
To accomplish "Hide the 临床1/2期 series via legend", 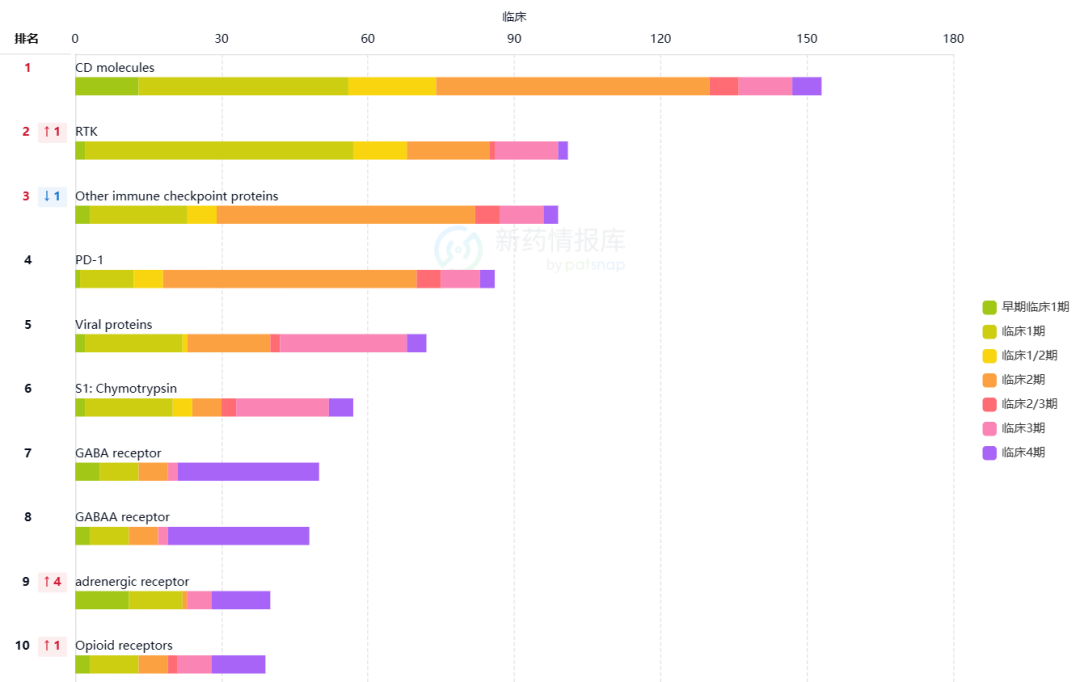I will (x=1020, y=355).
